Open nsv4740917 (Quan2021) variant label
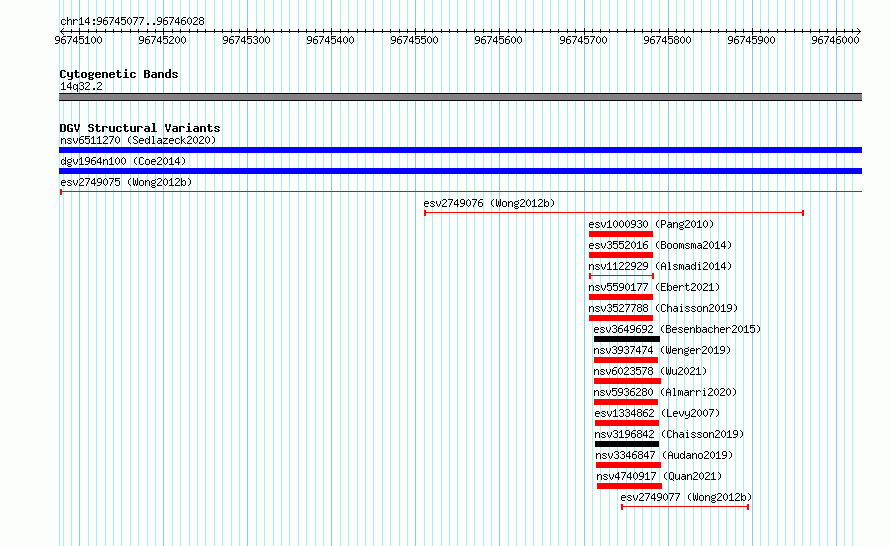Viewport: 890px width, 546px height. [x=660, y=476]
